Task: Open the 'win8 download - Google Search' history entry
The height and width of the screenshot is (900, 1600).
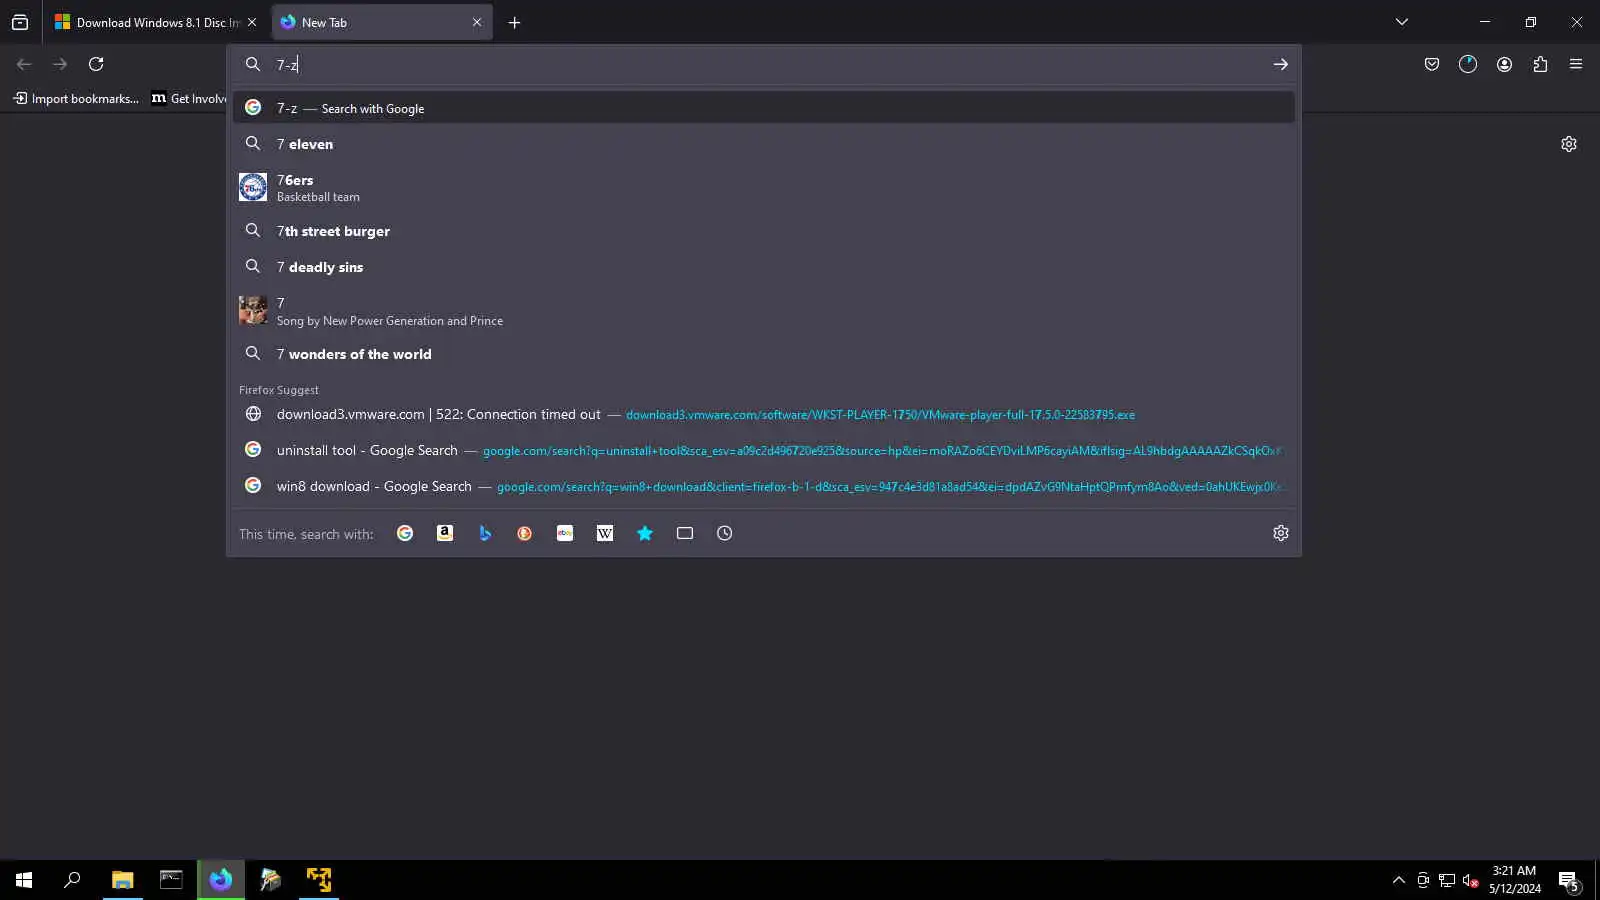Action: (x=764, y=486)
